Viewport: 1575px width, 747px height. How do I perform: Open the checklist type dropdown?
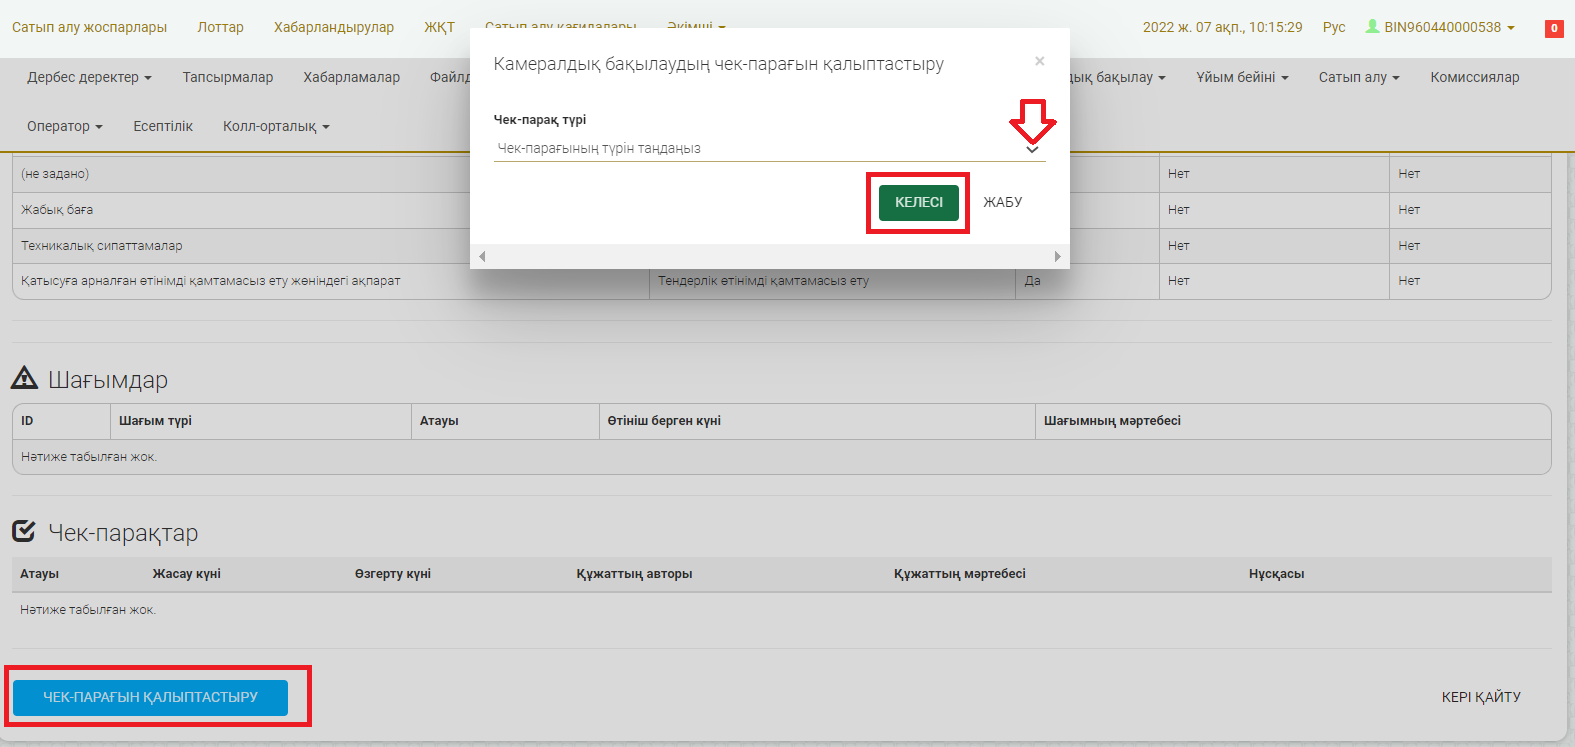pyautogui.click(x=768, y=148)
